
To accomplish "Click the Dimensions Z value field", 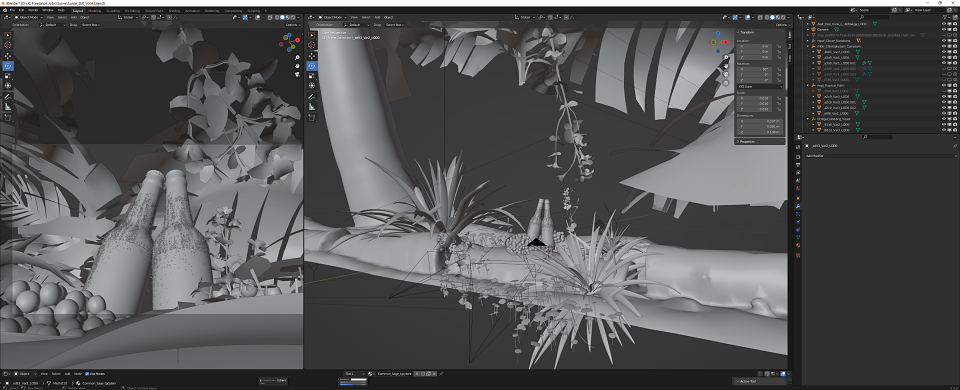I will 759,132.
